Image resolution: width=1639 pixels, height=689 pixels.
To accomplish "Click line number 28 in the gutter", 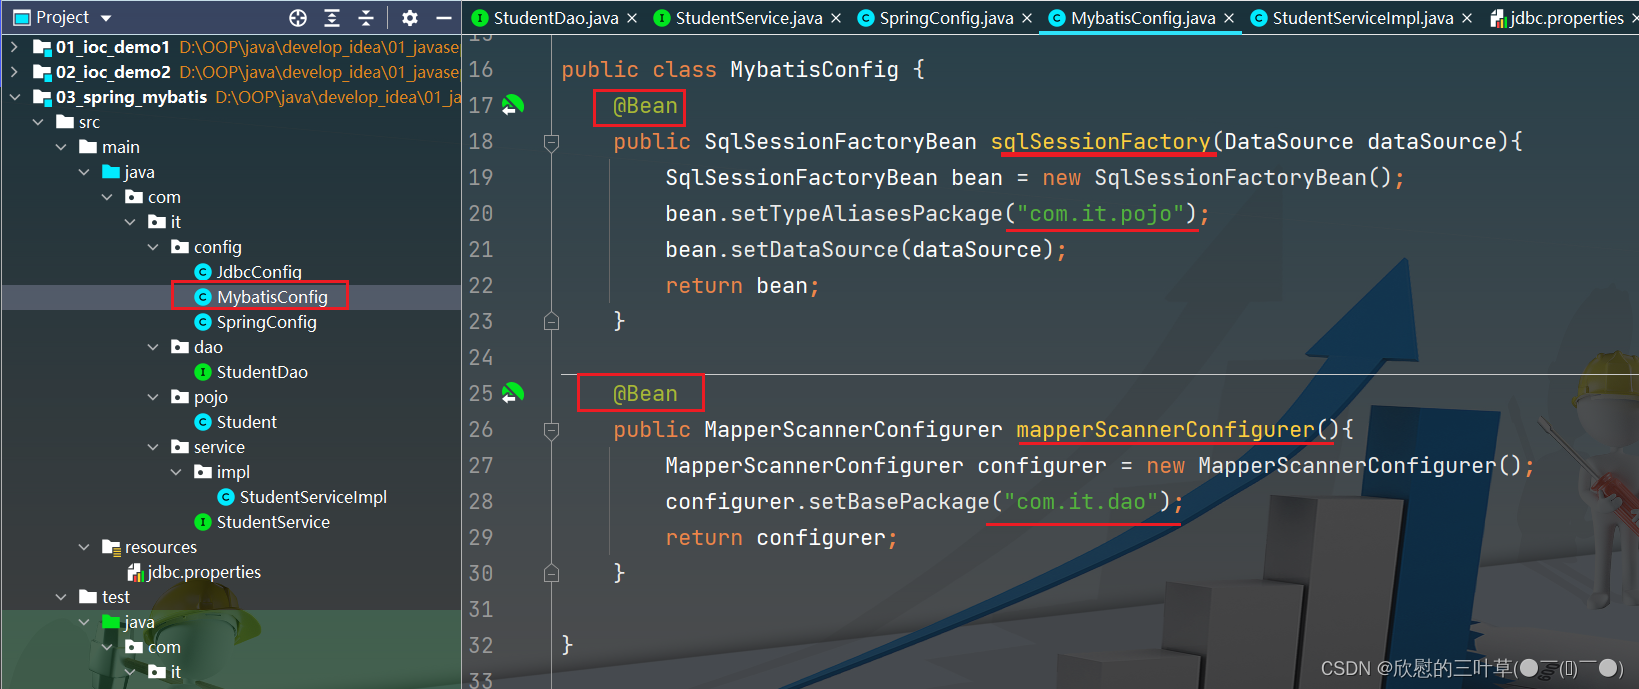I will [x=481, y=502].
